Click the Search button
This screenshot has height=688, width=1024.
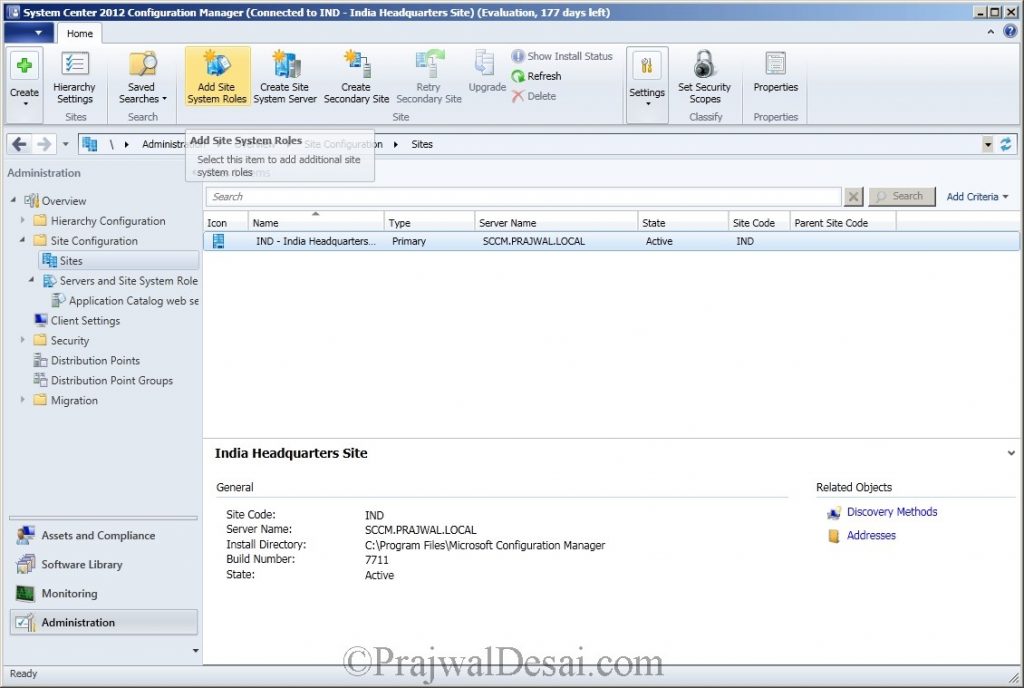click(x=901, y=196)
